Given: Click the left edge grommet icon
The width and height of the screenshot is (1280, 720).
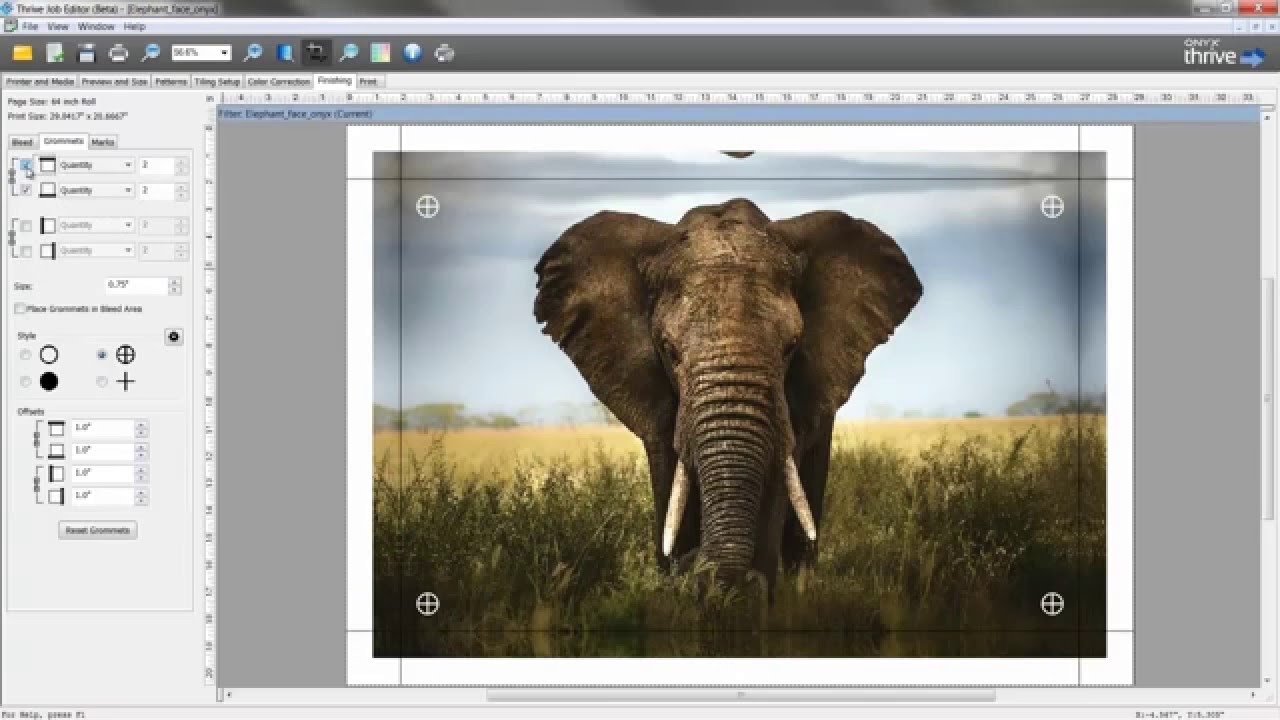Looking at the screenshot, I should click(47, 226).
